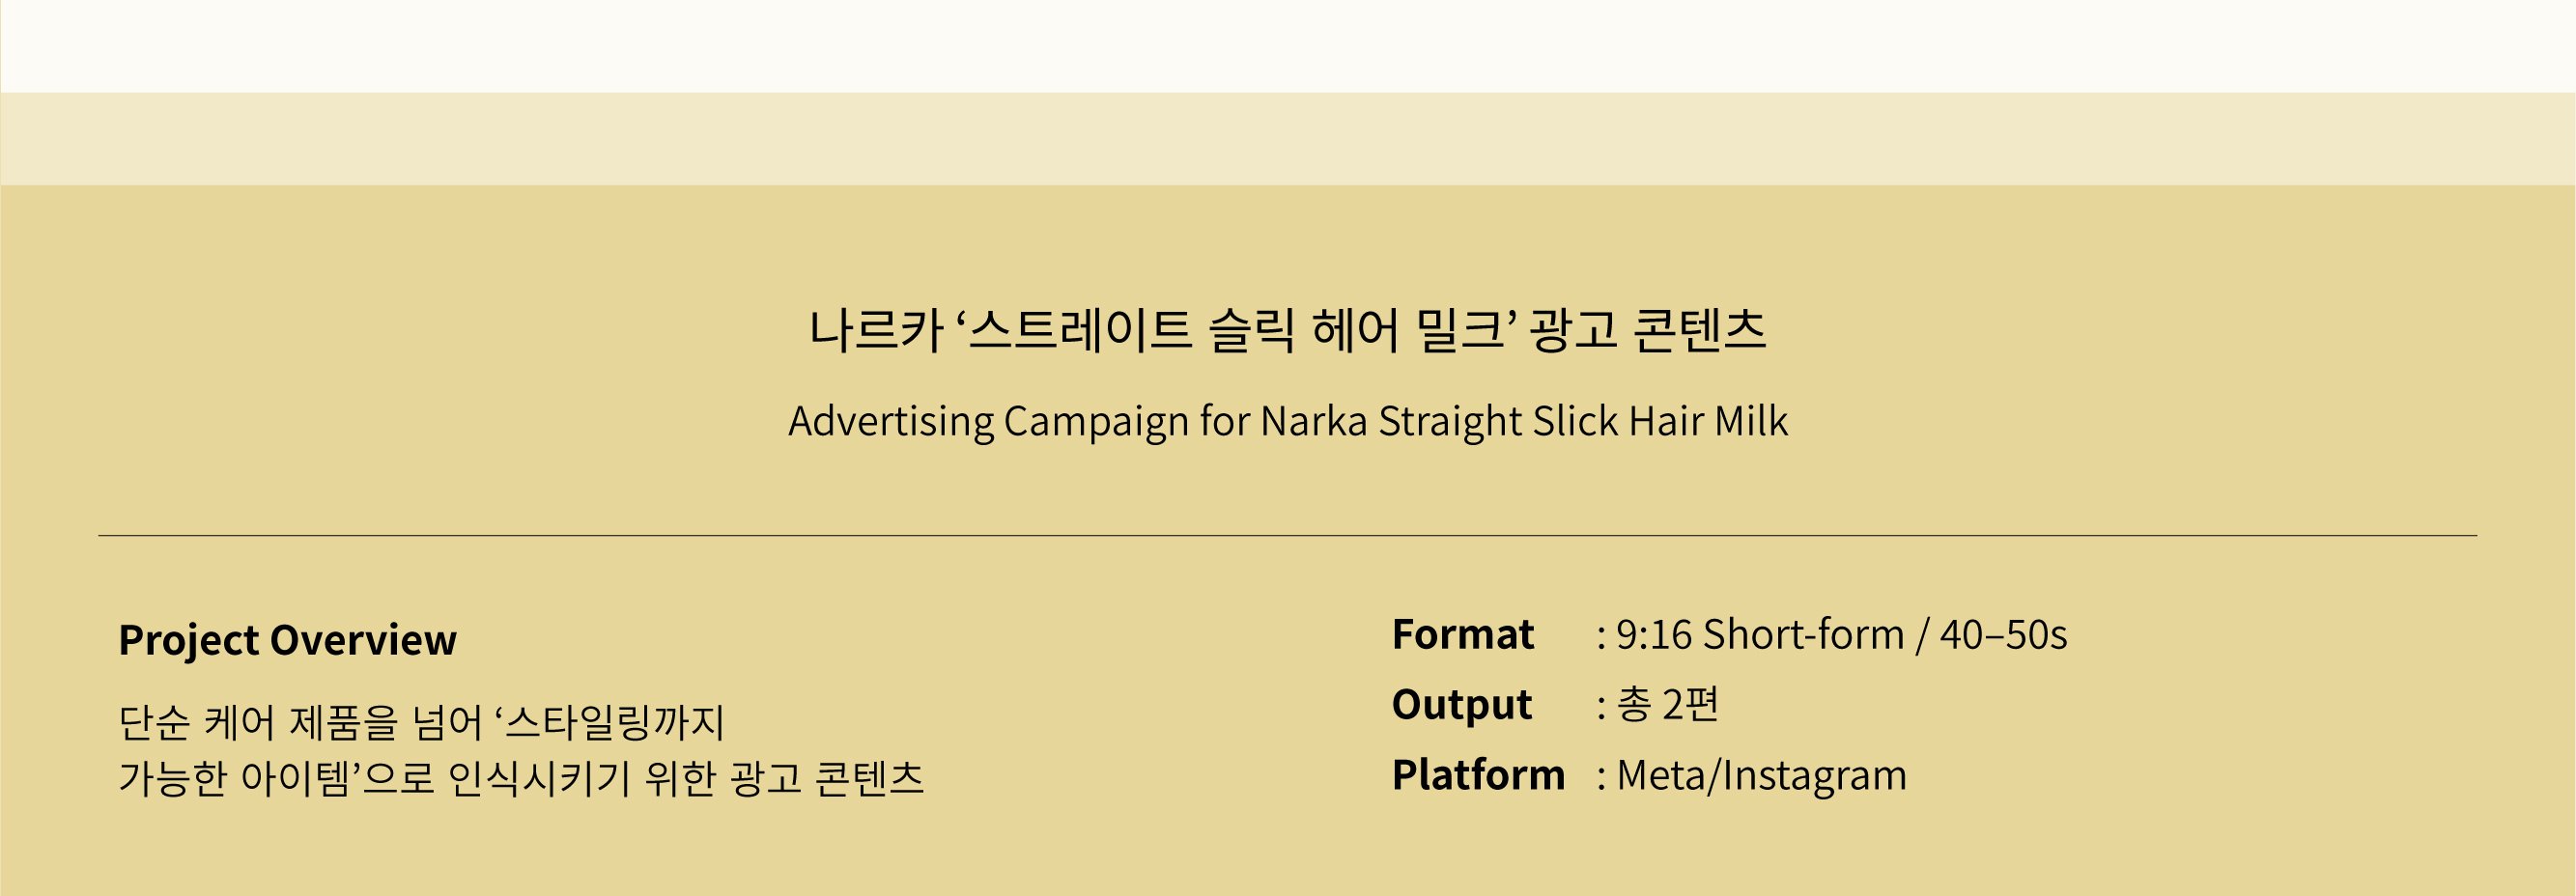Select the "Format" label

pyautogui.click(x=1462, y=635)
